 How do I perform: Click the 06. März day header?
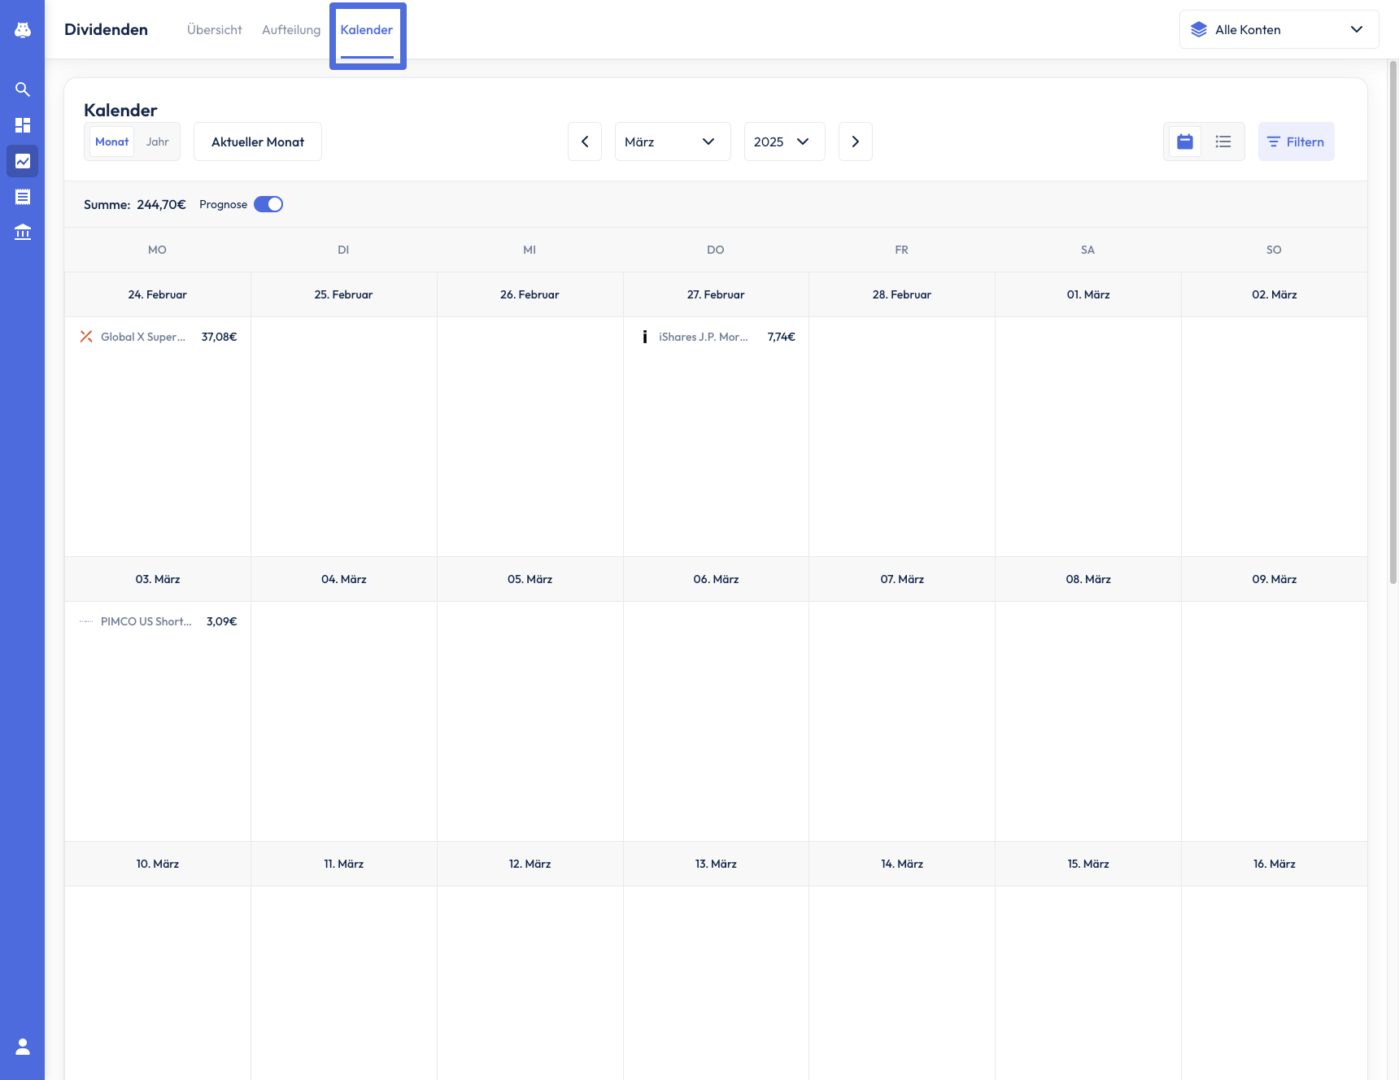(x=716, y=579)
